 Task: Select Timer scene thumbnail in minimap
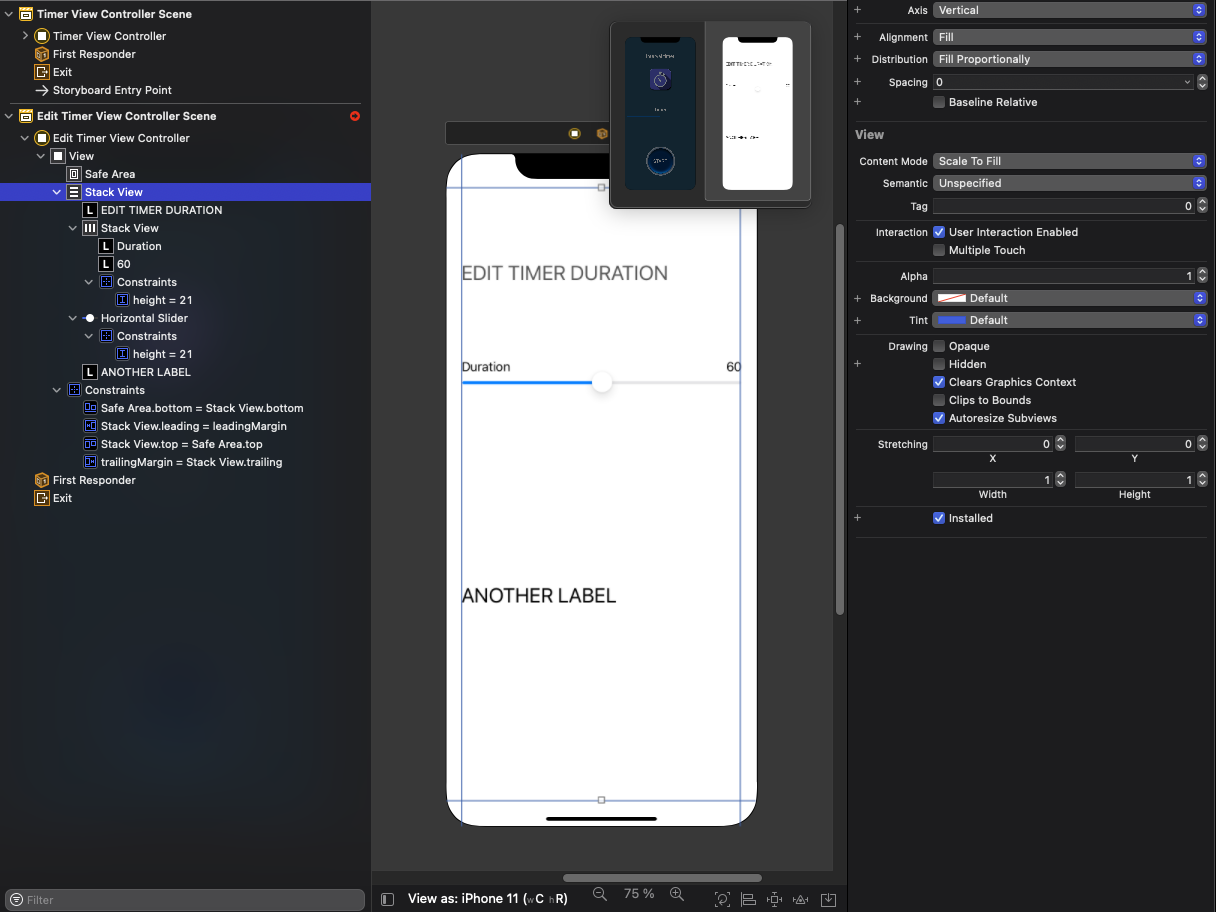pos(660,113)
